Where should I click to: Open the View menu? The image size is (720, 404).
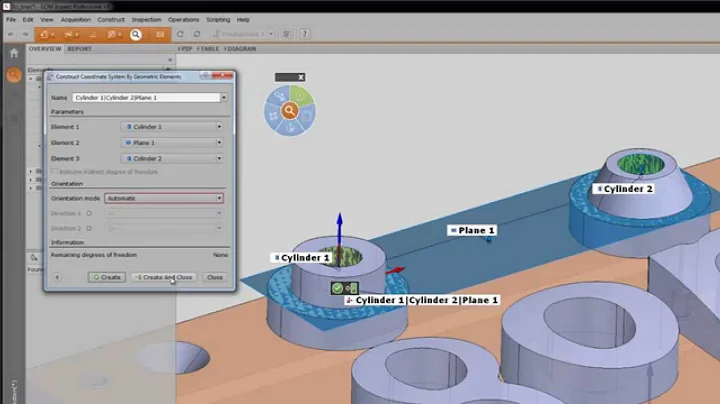tap(47, 20)
